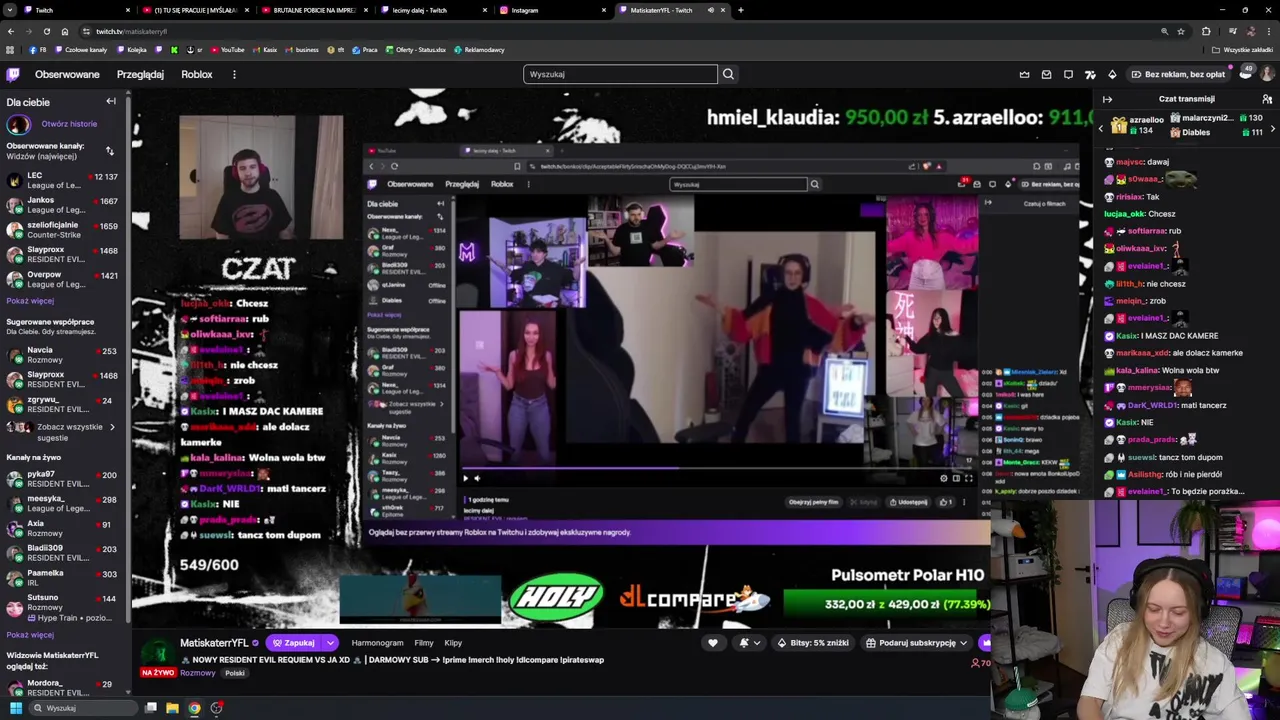Screen dimensions: 1280x720
Task: Open the YouTube bookmark in bookmarks bar
Action: 228,49
